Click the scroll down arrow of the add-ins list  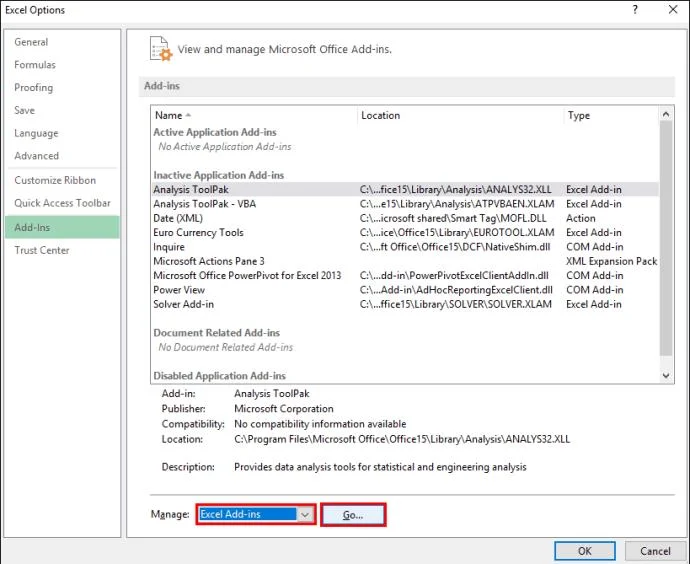(x=666, y=375)
